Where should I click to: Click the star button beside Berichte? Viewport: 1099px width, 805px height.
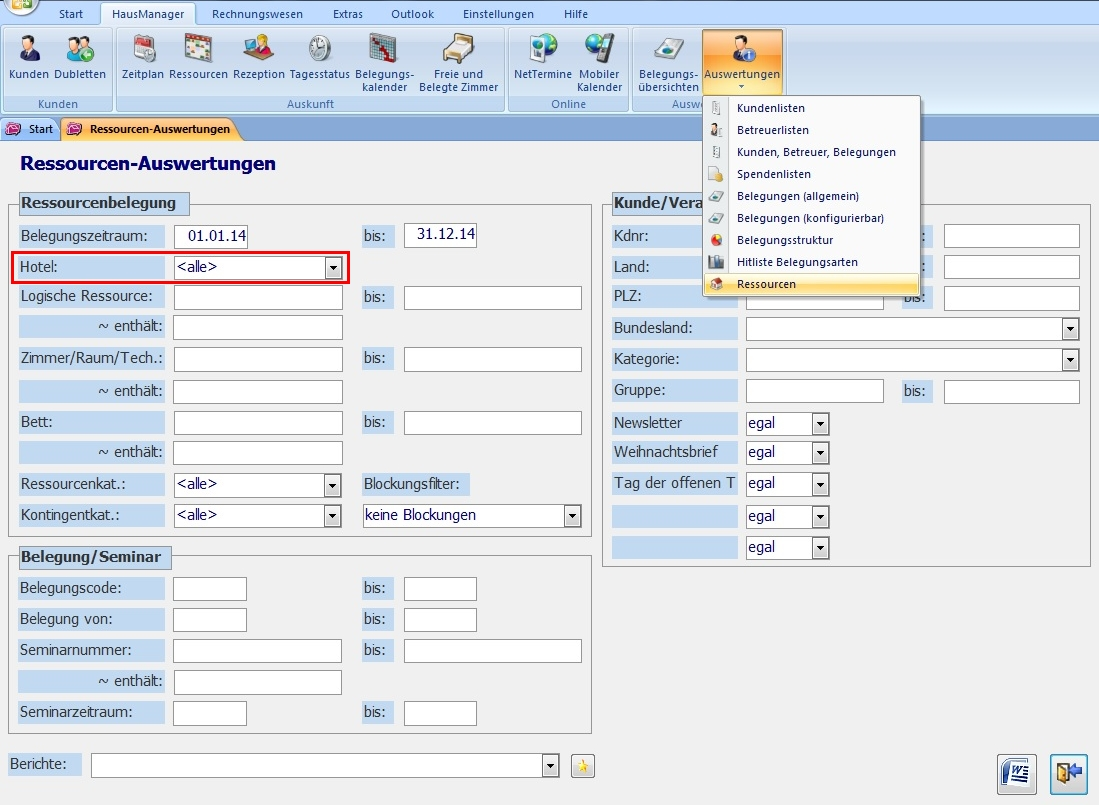(x=582, y=766)
